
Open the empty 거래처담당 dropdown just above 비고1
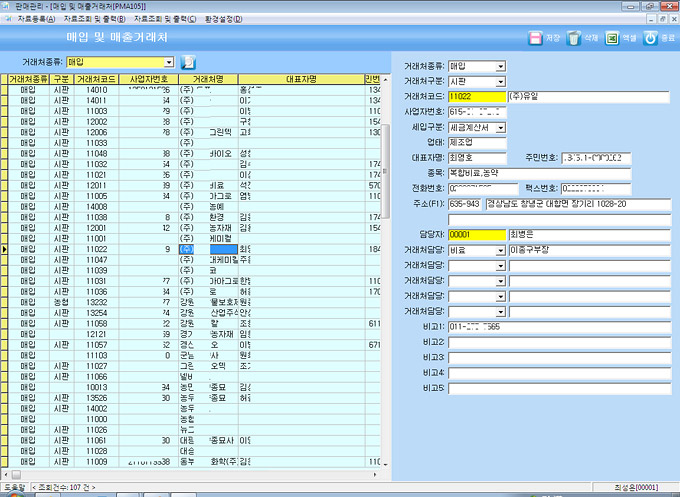pyautogui.click(x=501, y=312)
